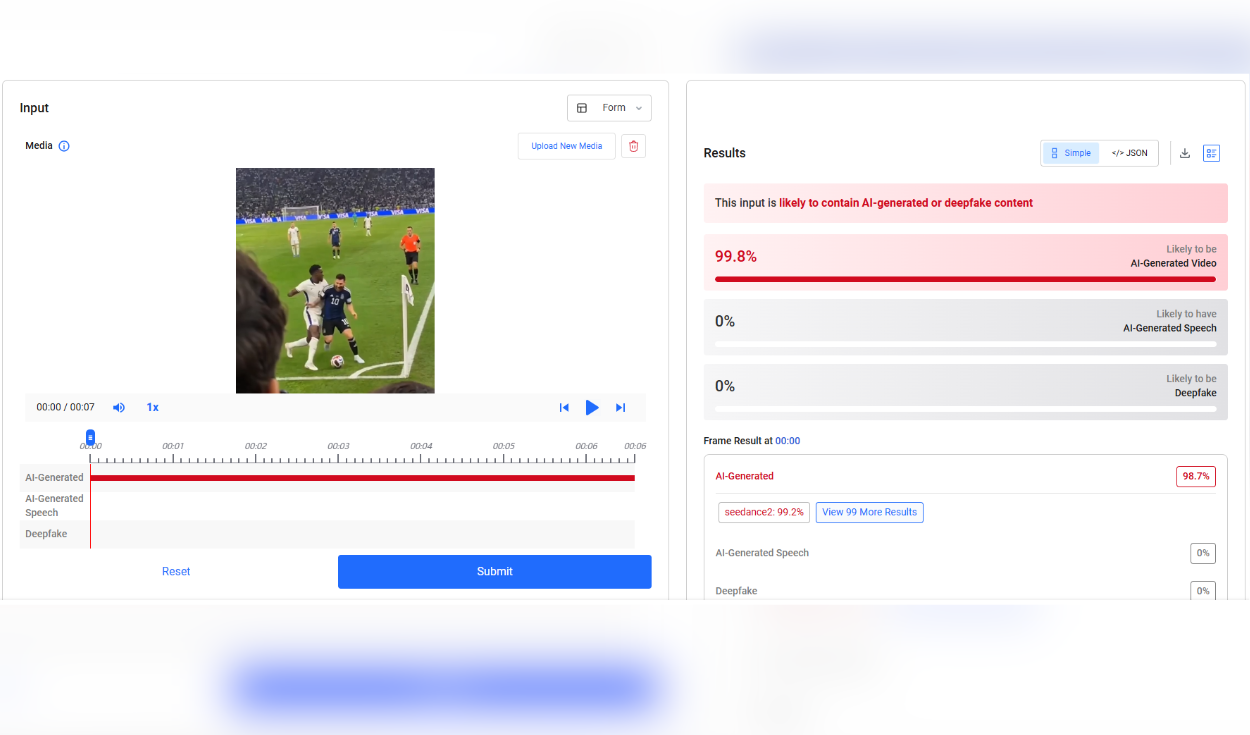Screen dimensions: 1250x735
Task: Click the Reset link
Action: point(176,572)
